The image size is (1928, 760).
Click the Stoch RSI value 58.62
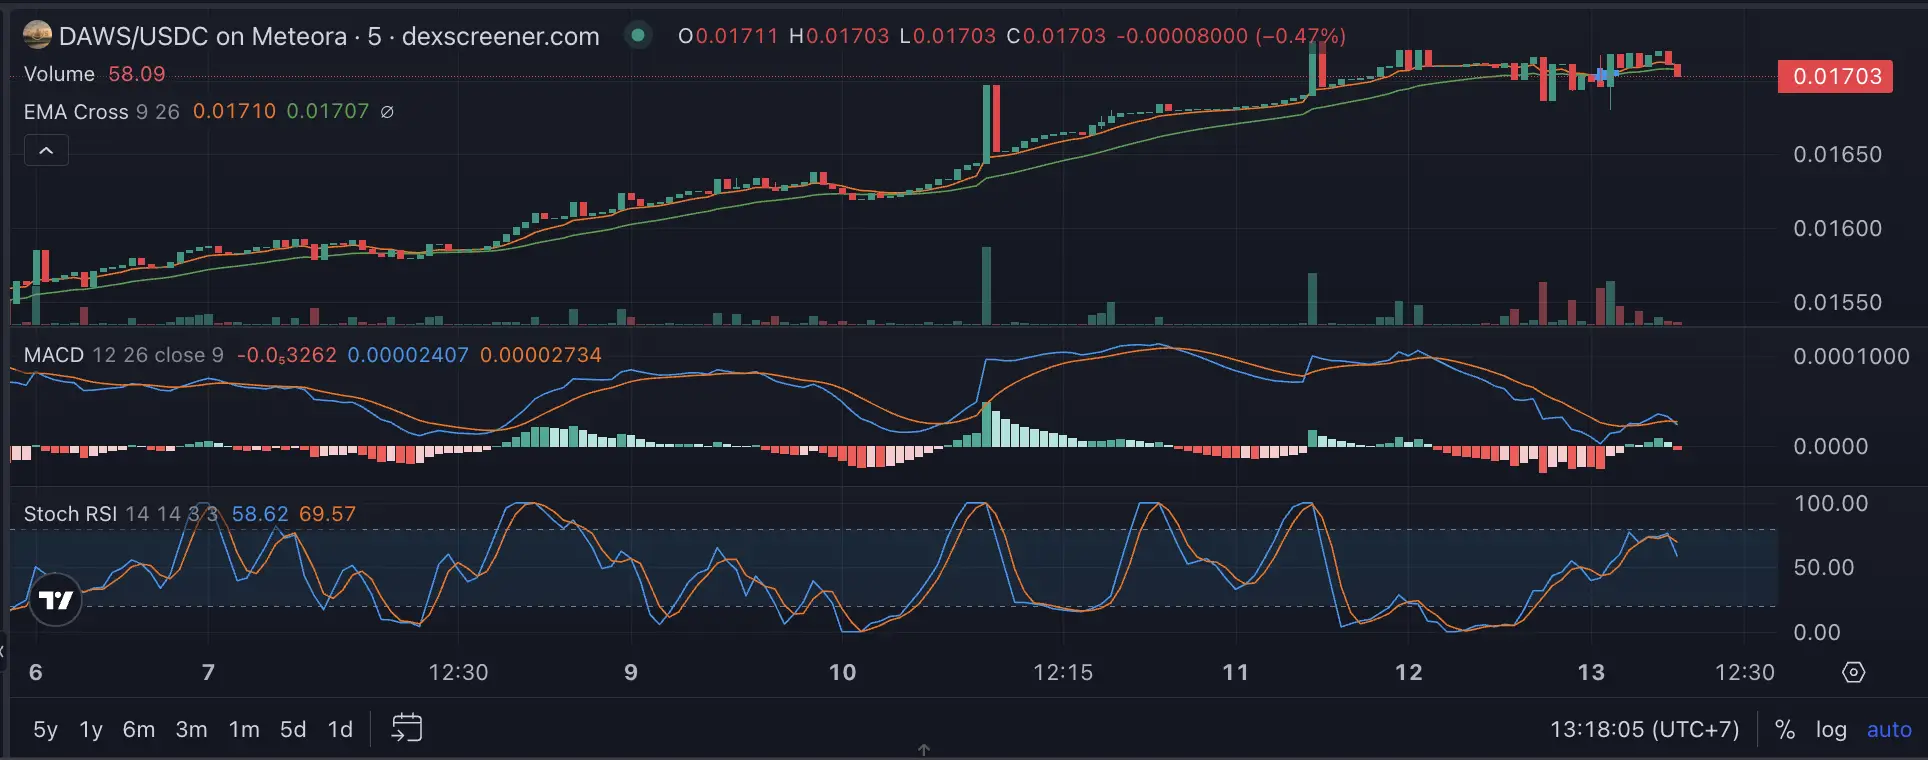click(260, 514)
